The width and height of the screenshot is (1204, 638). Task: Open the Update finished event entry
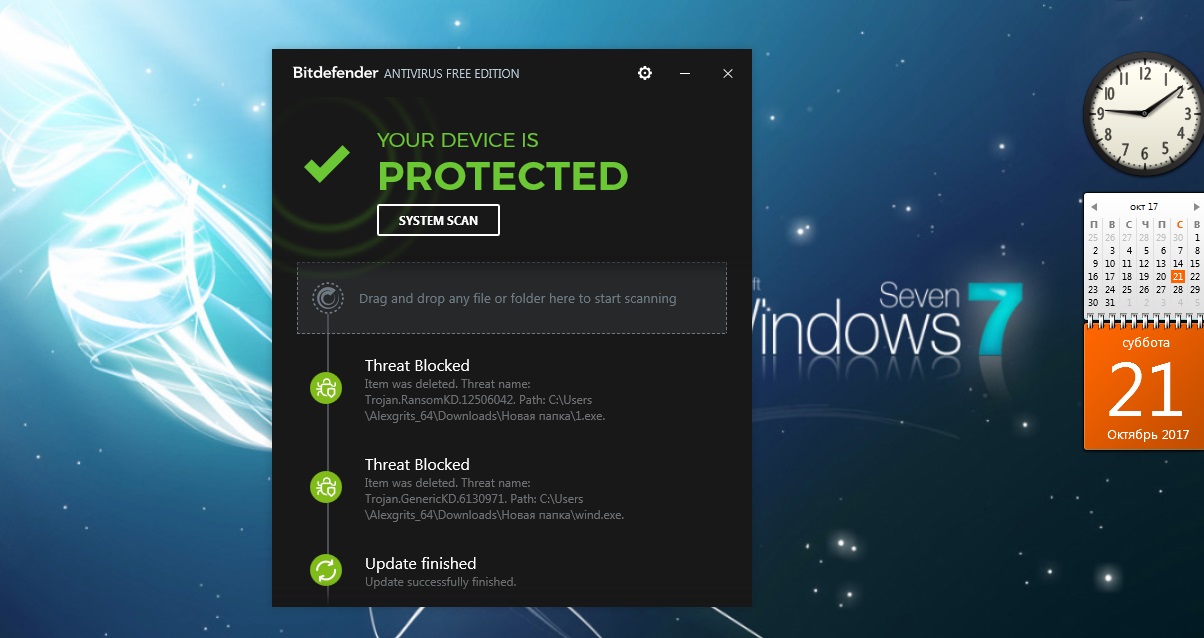[440, 571]
